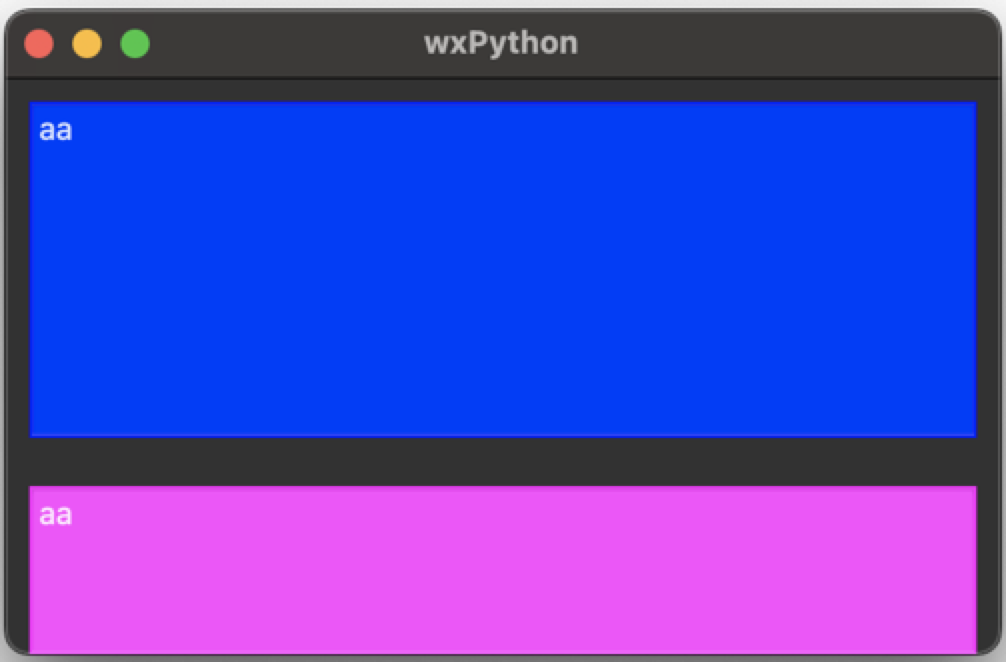Click the title bar's bottom separator line

(503, 78)
